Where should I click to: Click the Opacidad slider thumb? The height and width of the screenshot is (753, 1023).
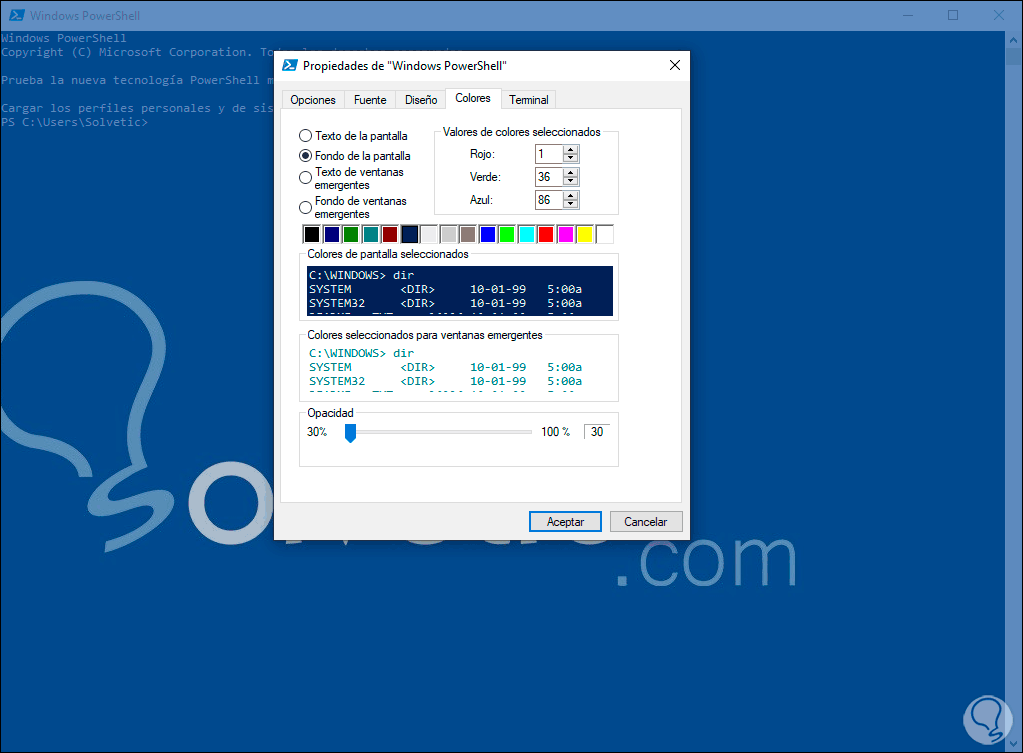click(350, 433)
